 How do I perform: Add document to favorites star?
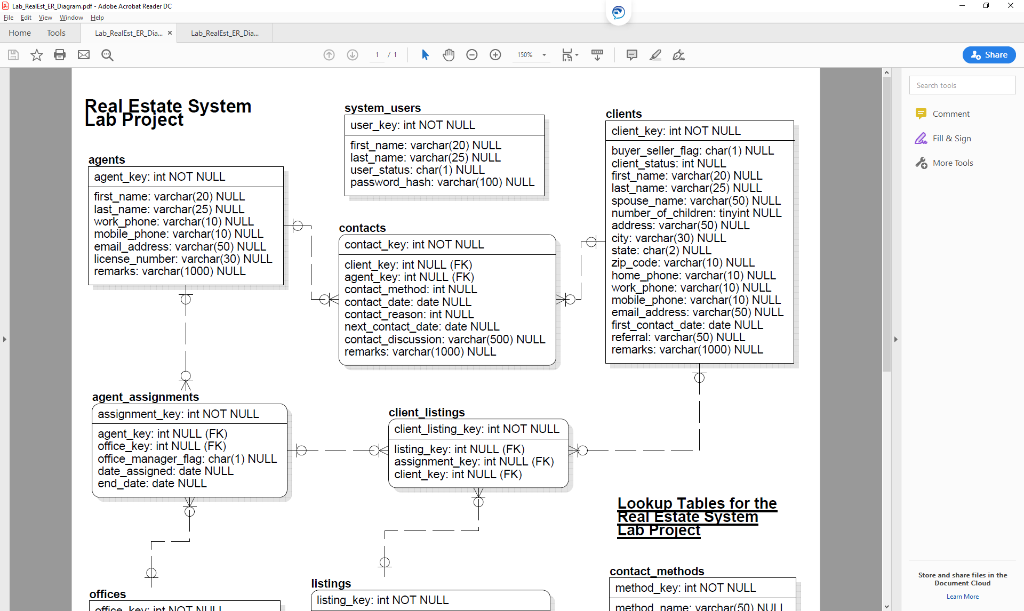tap(35, 55)
